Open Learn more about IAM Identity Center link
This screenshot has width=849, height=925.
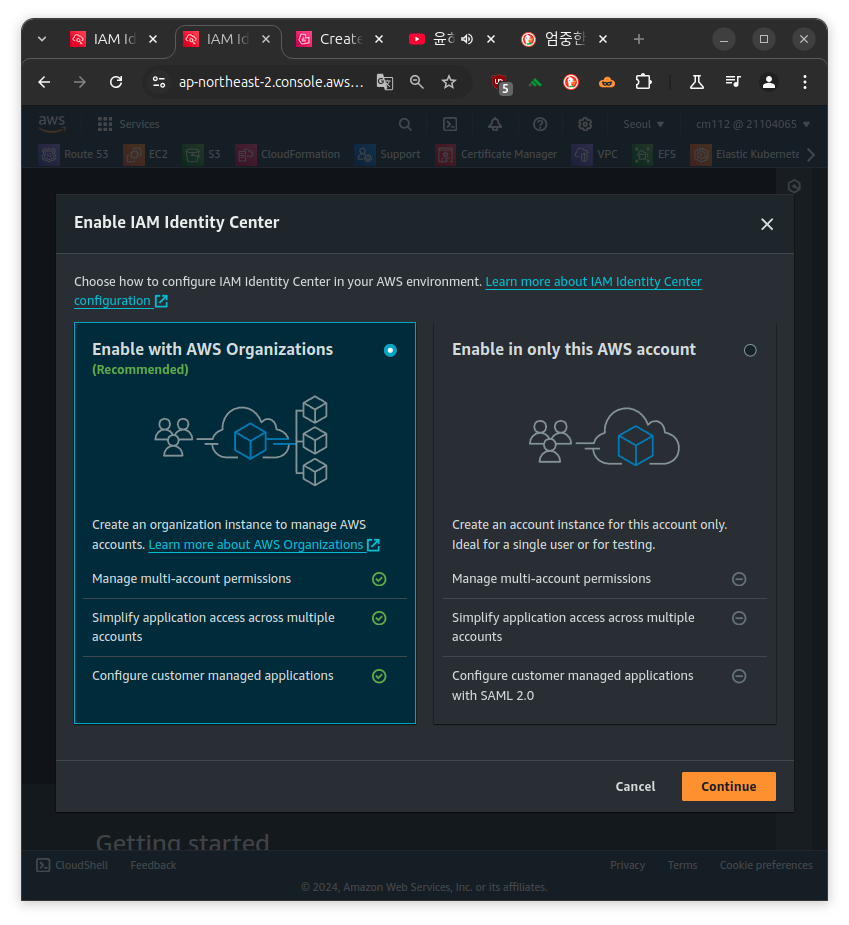click(387, 291)
